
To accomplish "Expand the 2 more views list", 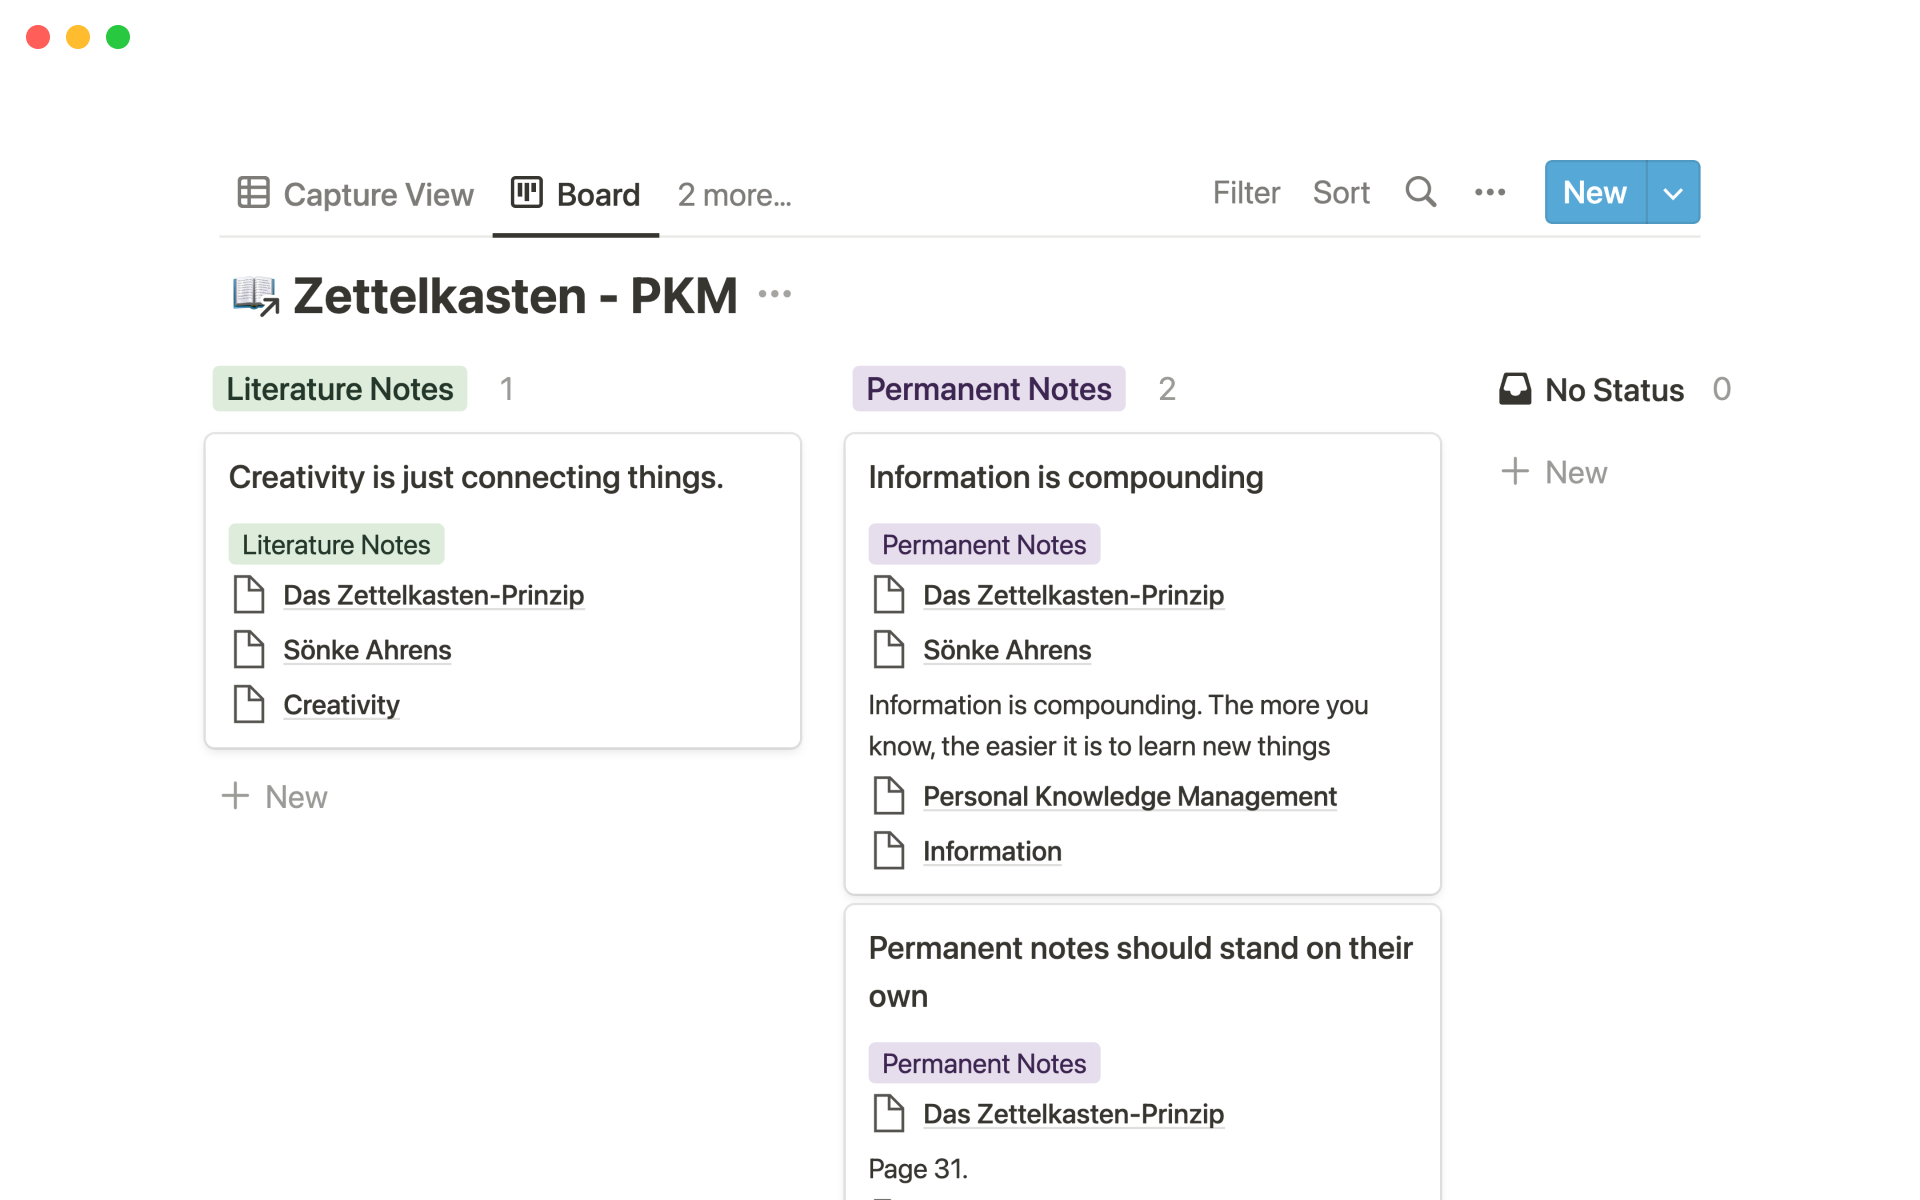I will [x=734, y=195].
